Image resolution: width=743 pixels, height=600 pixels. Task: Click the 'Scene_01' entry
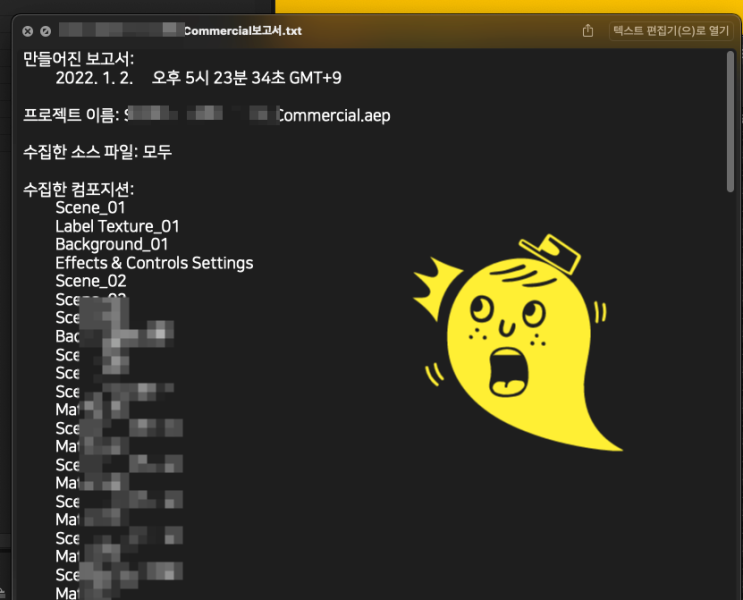[90, 208]
